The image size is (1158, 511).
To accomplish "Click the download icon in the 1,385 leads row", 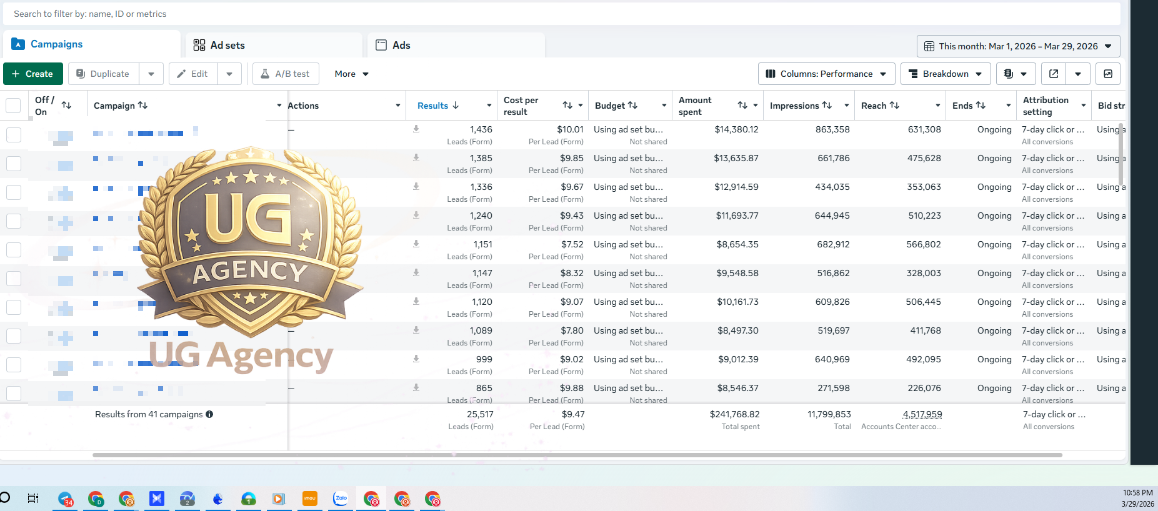I will tap(416, 157).
